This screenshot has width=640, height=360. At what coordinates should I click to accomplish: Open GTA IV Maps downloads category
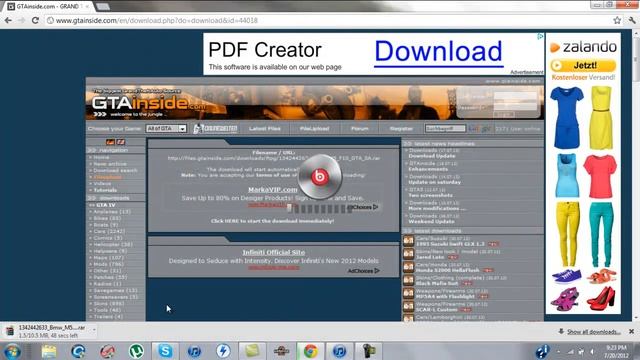point(109,258)
